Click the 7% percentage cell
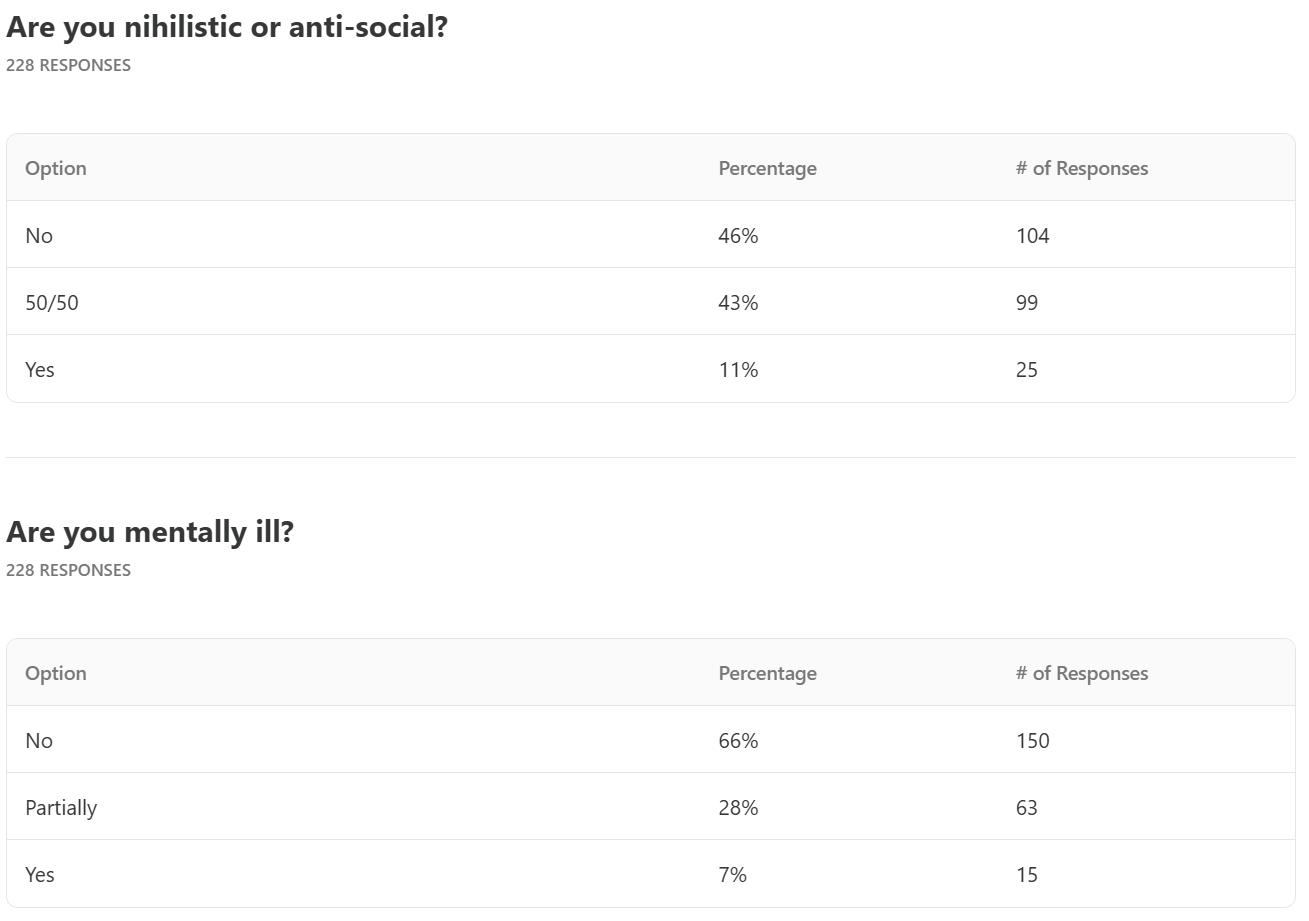The height and width of the screenshot is (921, 1309). (732, 874)
